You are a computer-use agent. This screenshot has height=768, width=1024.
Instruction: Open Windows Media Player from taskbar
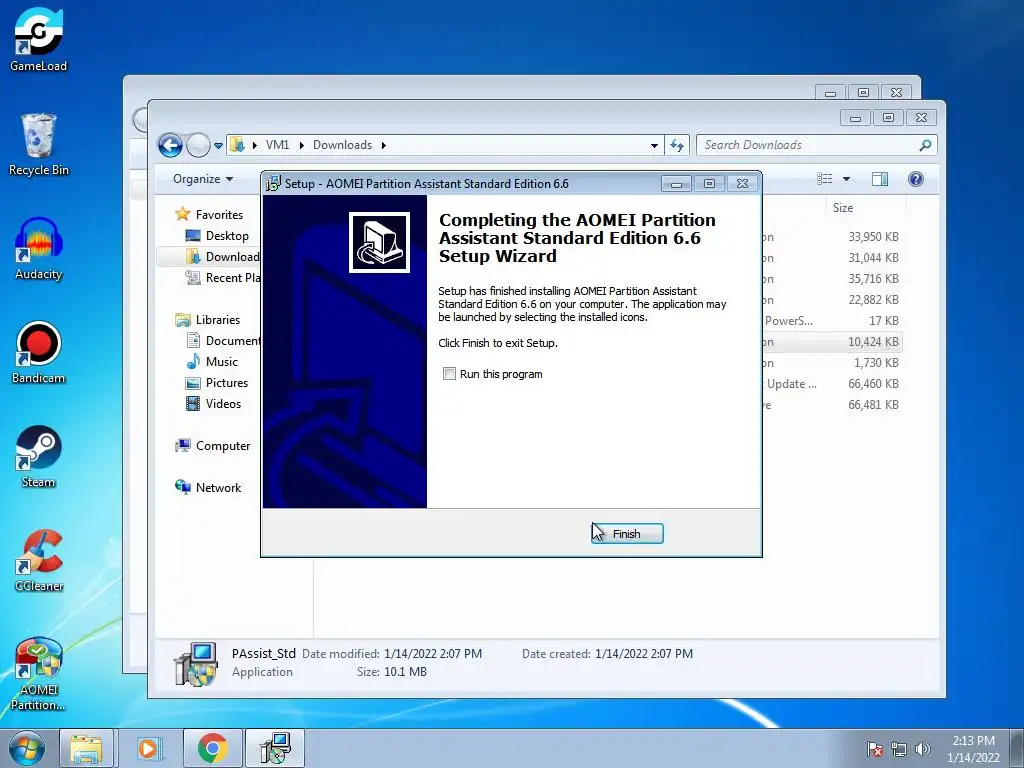149,748
